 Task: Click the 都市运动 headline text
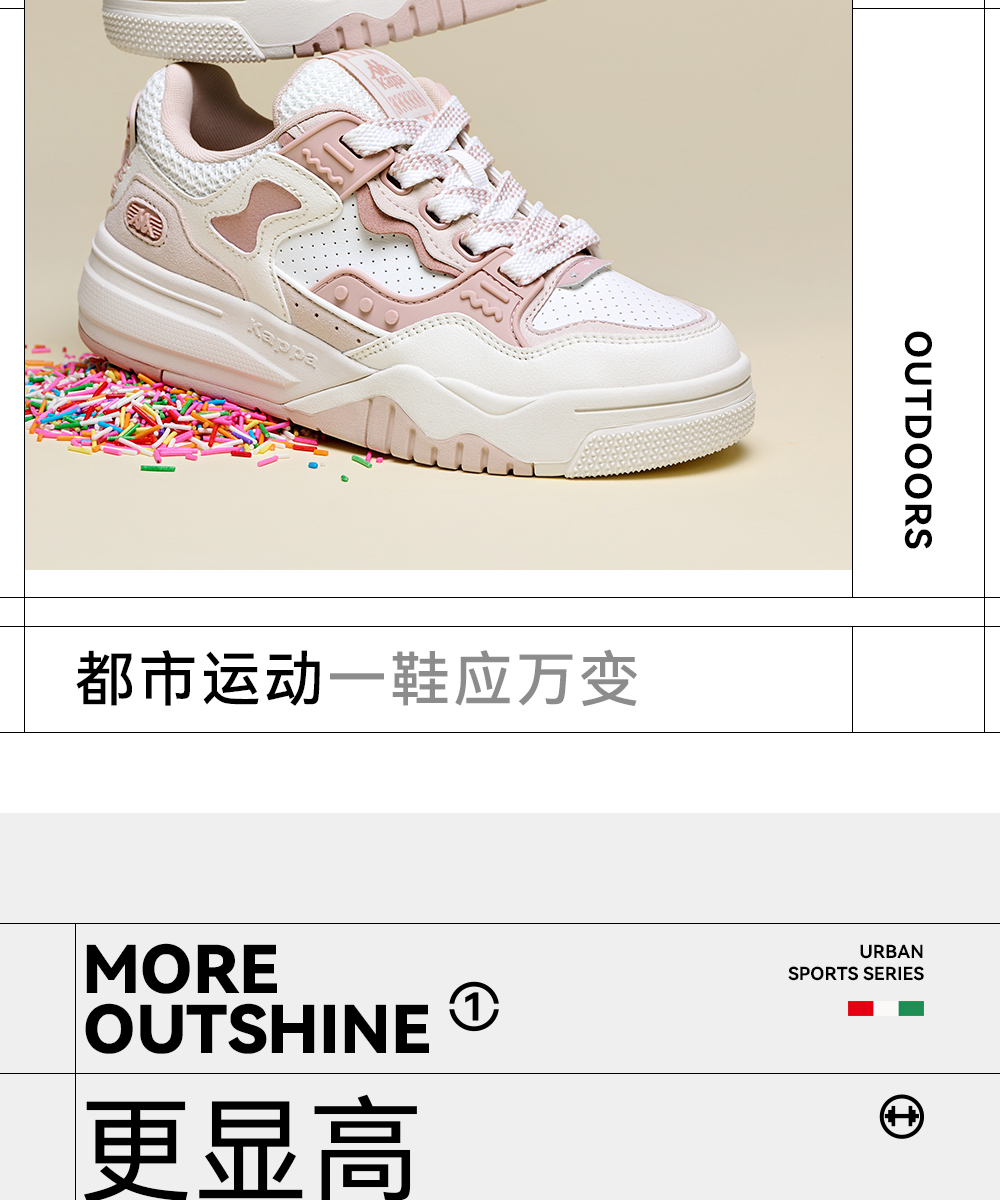200,679
